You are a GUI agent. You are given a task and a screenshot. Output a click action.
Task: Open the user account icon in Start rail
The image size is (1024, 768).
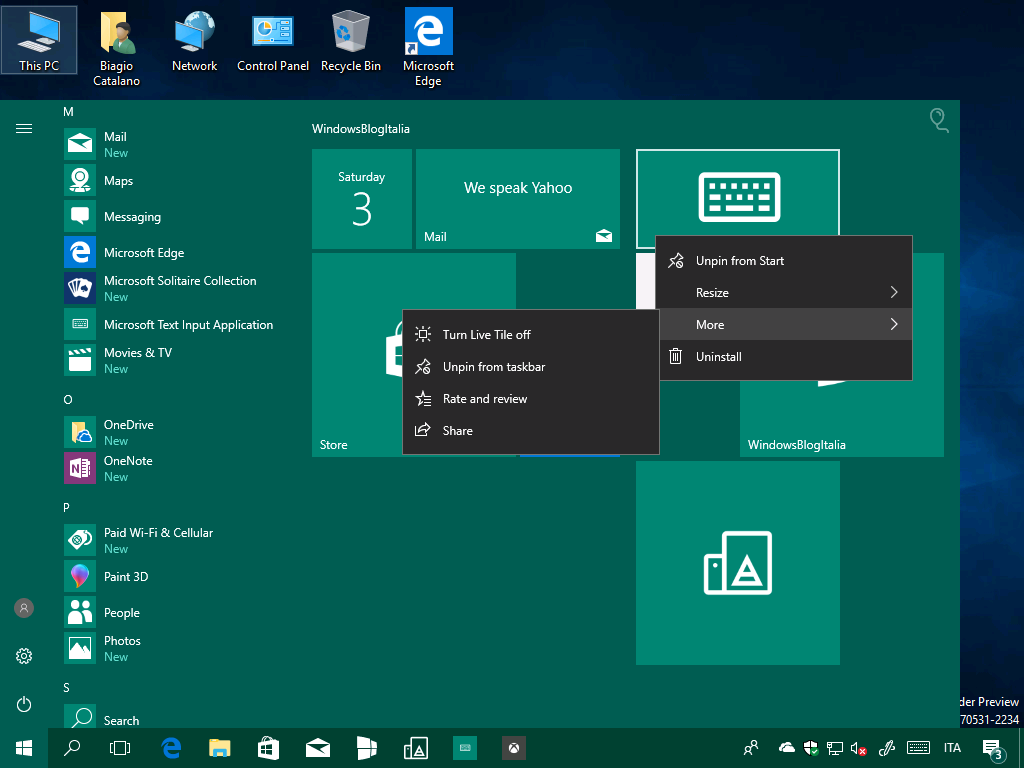click(x=24, y=608)
